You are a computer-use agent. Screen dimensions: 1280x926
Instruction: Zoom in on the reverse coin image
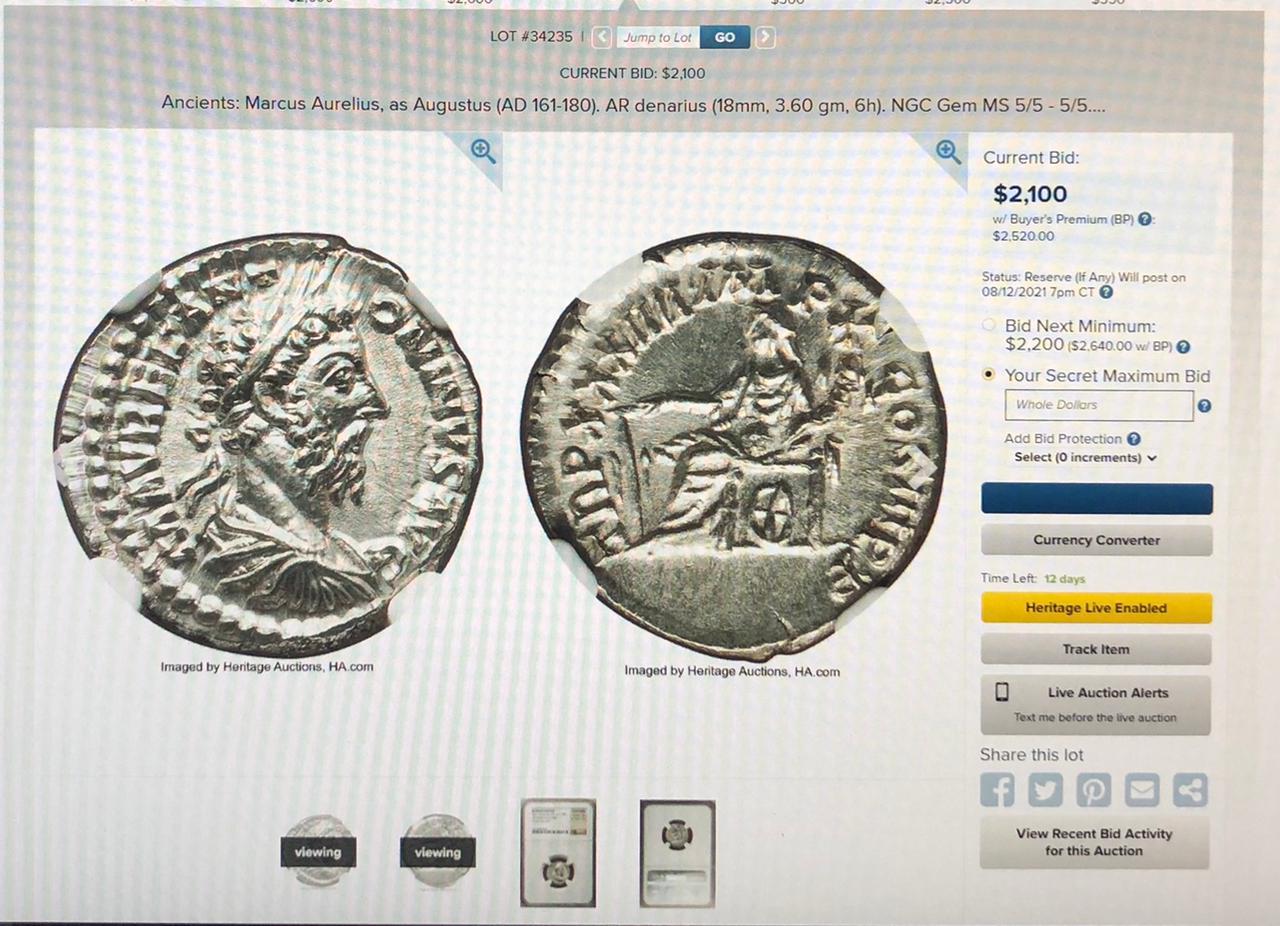(947, 151)
